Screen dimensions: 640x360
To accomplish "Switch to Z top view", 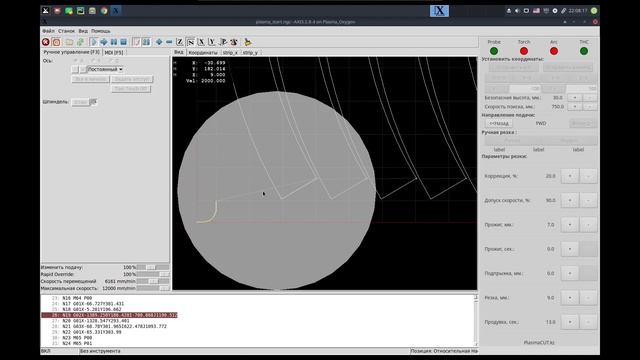I will tap(180, 42).
